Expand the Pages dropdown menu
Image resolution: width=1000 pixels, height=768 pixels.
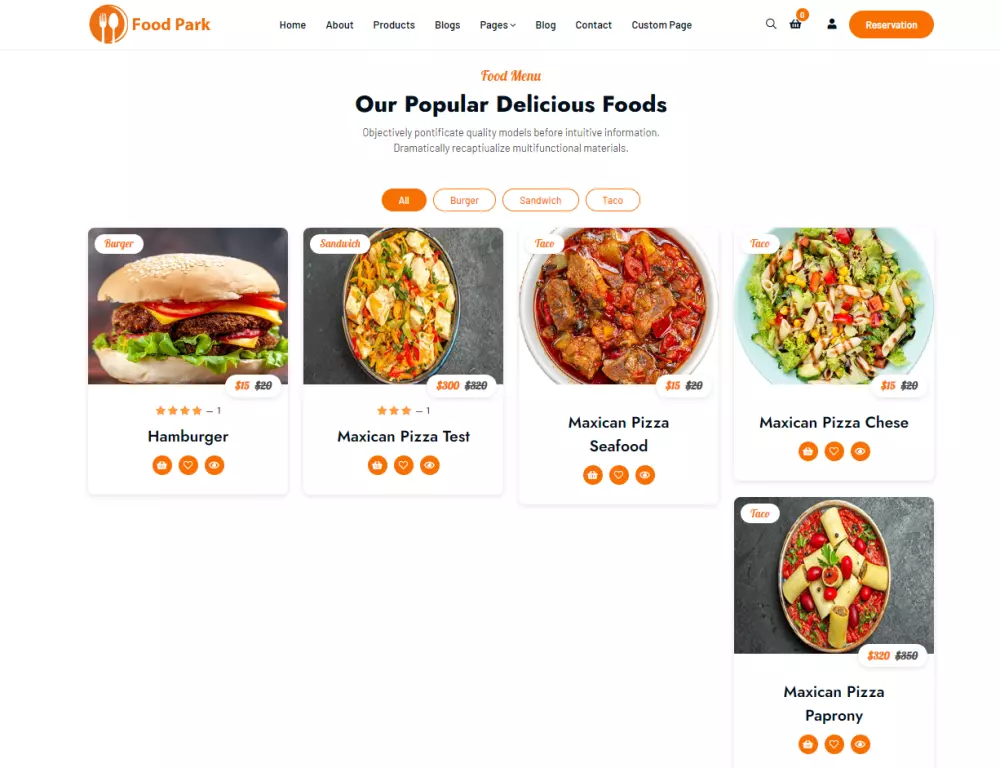(497, 25)
